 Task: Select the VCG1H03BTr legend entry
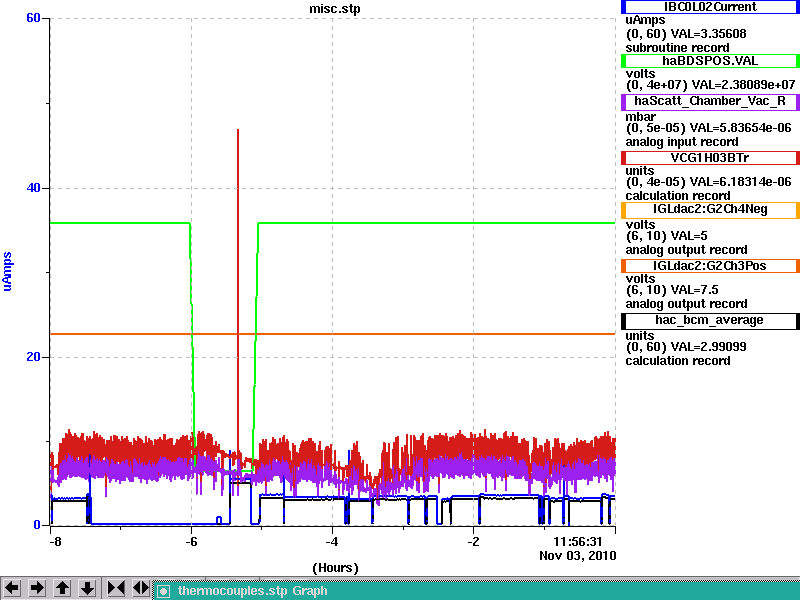click(710, 158)
